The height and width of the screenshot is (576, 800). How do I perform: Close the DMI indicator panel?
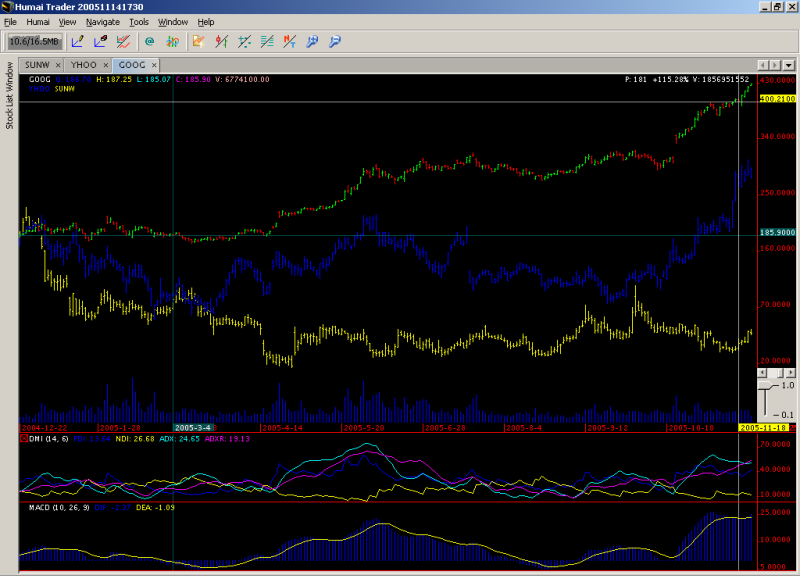(x=24, y=439)
